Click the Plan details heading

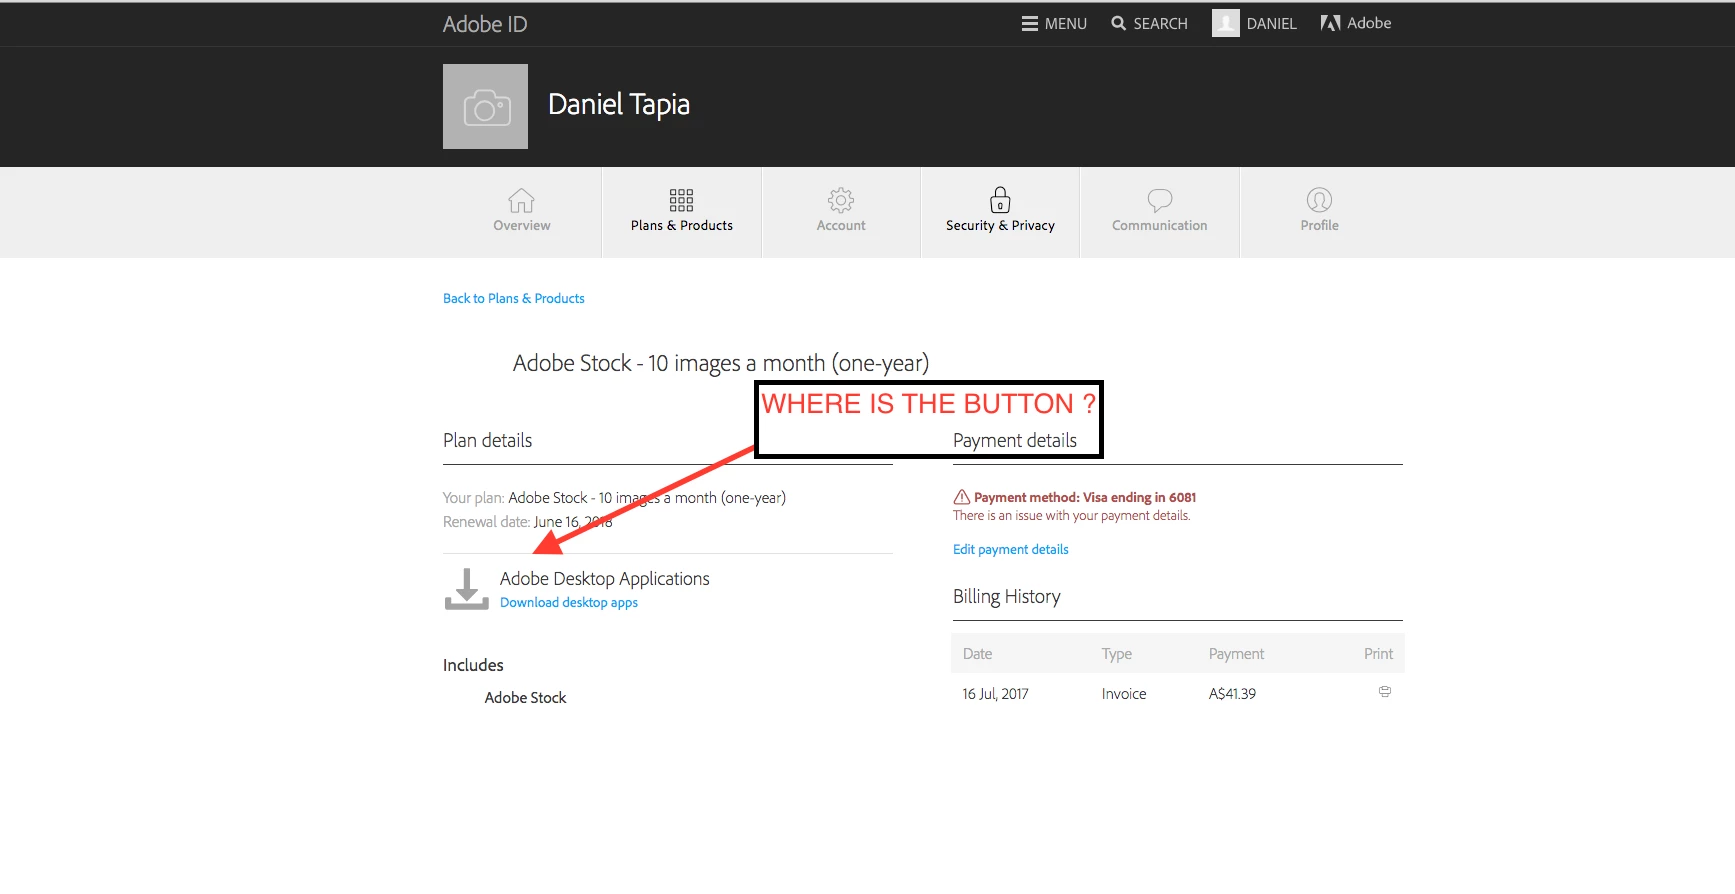(487, 440)
